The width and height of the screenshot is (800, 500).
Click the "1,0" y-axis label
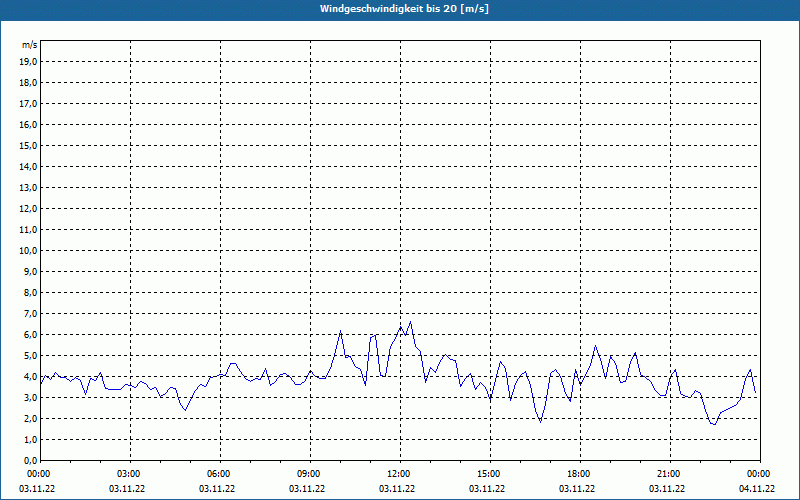(x=30, y=439)
